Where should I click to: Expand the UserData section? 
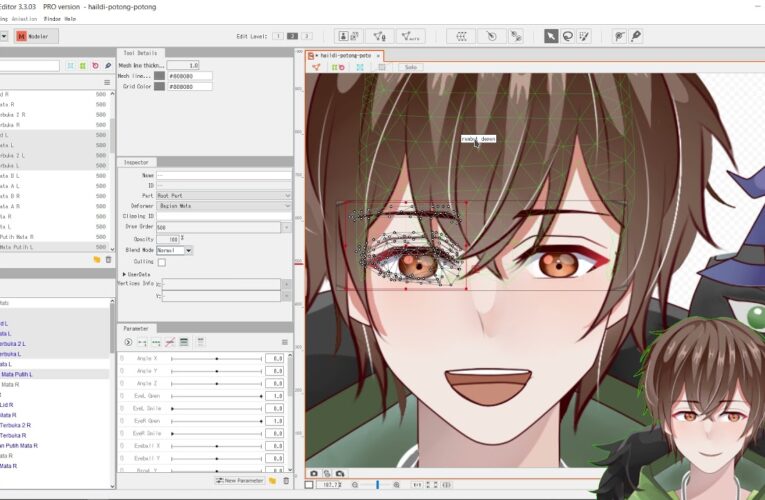[126, 274]
